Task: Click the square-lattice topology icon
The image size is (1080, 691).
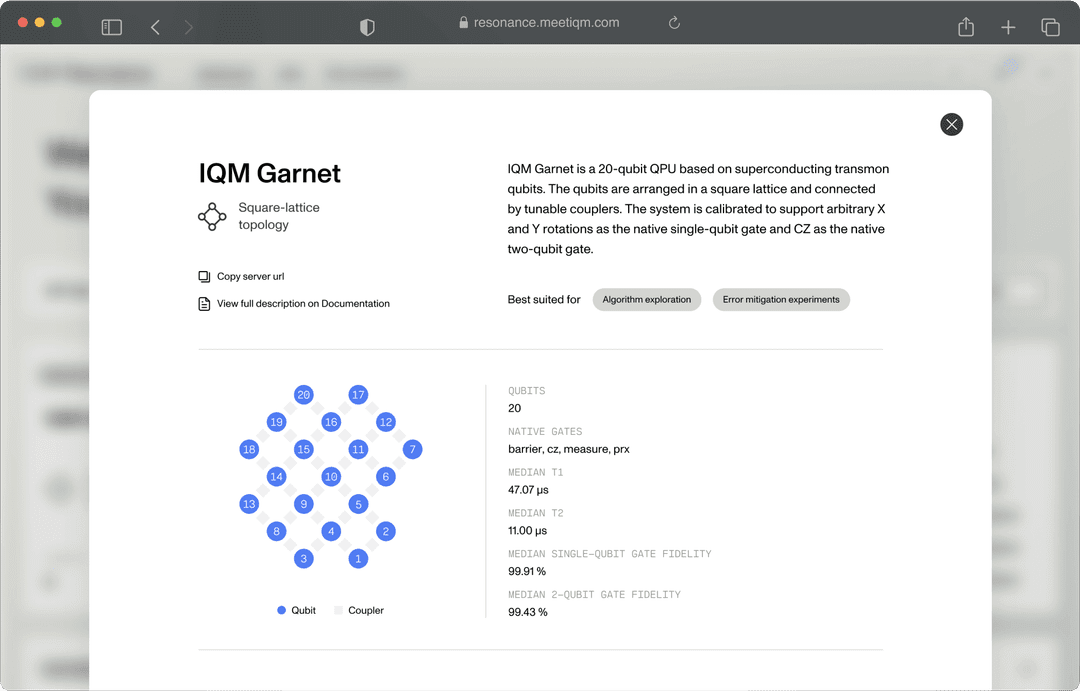Action: (x=212, y=216)
